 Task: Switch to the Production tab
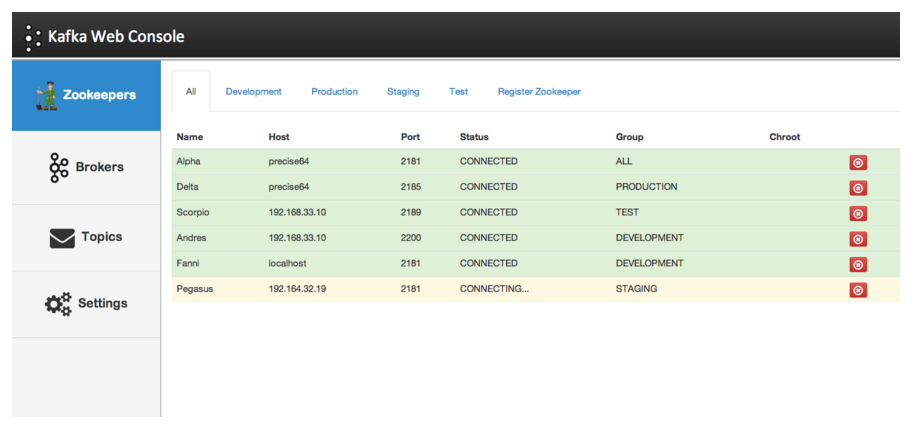click(334, 92)
